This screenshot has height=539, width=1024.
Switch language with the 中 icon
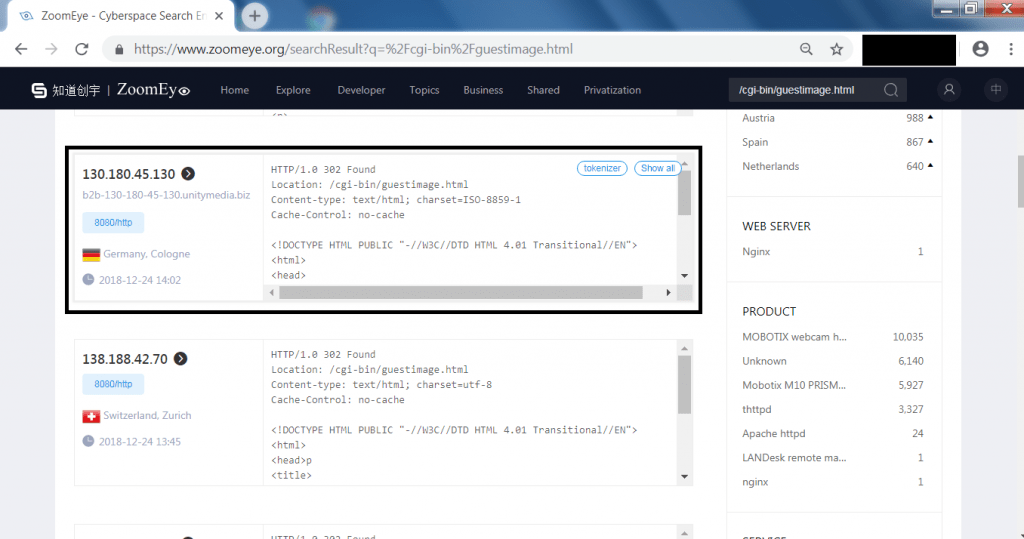click(x=996, y=90)
